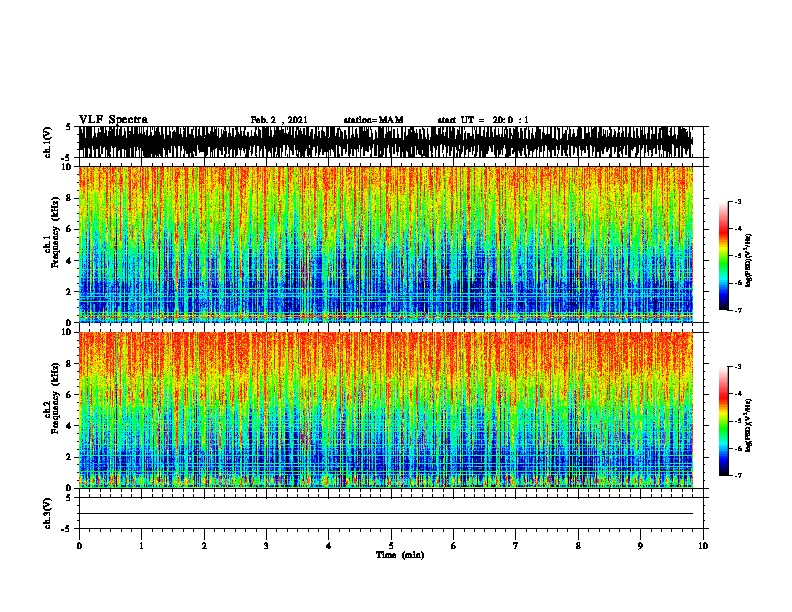The image size is (792, 612).
Task: Click time axis tick label "4"
Action: [329, 546]
